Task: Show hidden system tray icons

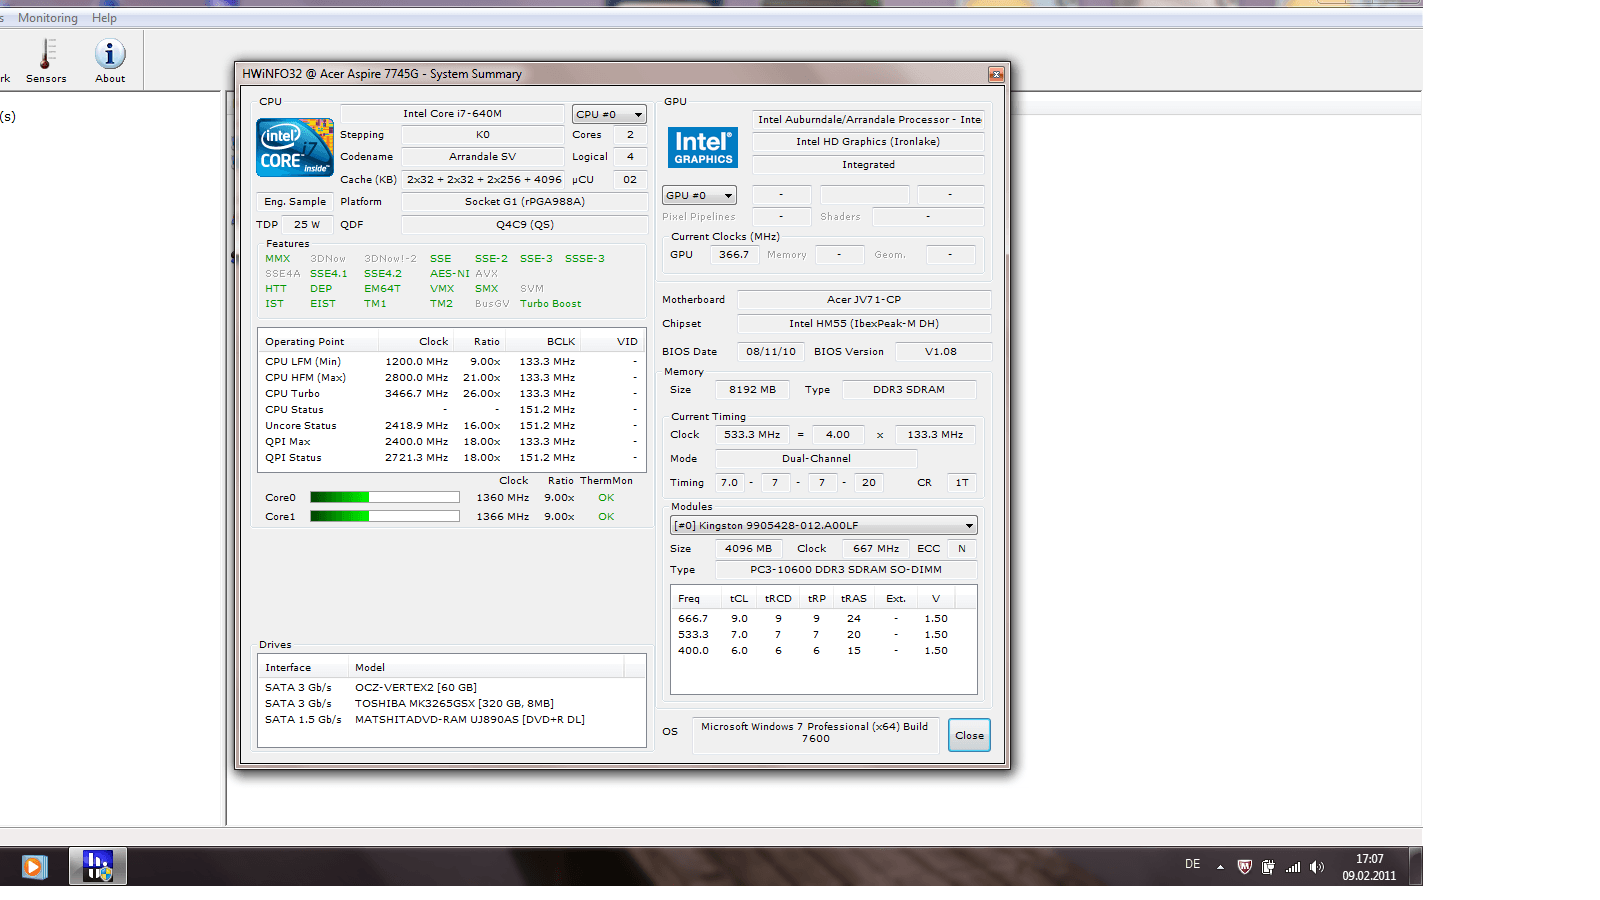Action: [1220, 867]
